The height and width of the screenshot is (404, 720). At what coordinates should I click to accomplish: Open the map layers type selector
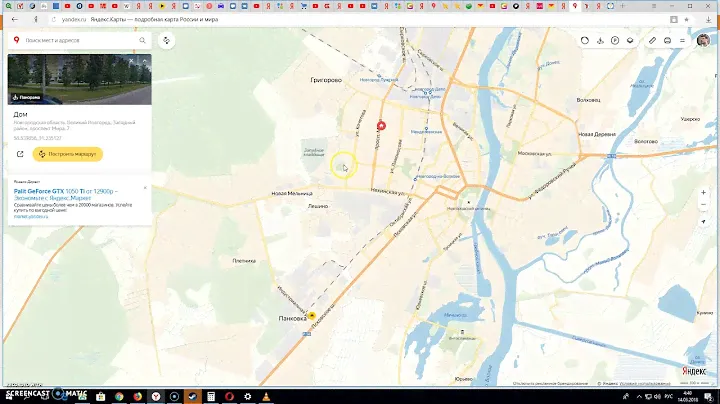(x=631, y=41)
